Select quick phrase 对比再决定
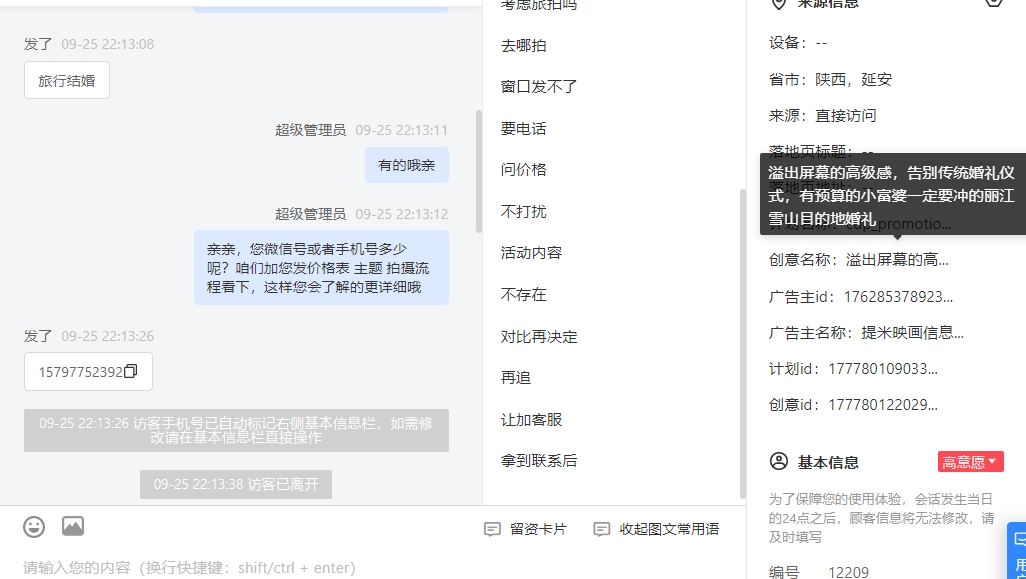Viewport: 1026px width, 579px height. click(539, 336)
